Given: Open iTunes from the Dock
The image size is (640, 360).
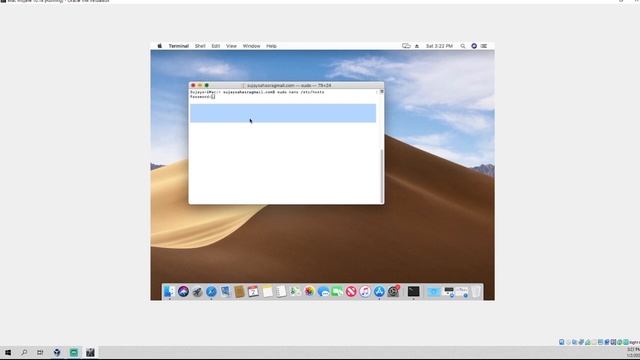Looking at the screenshot, I should click(365, 291).
